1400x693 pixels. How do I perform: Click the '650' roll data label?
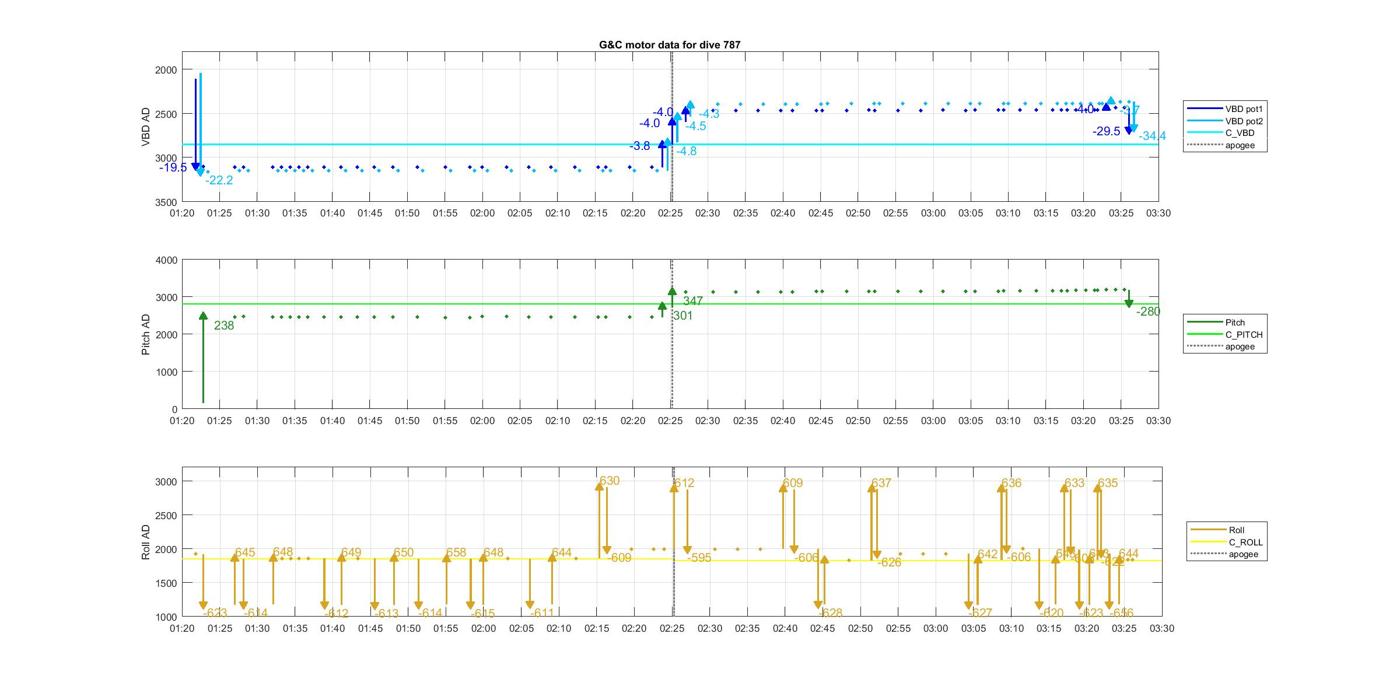point(404,553)
